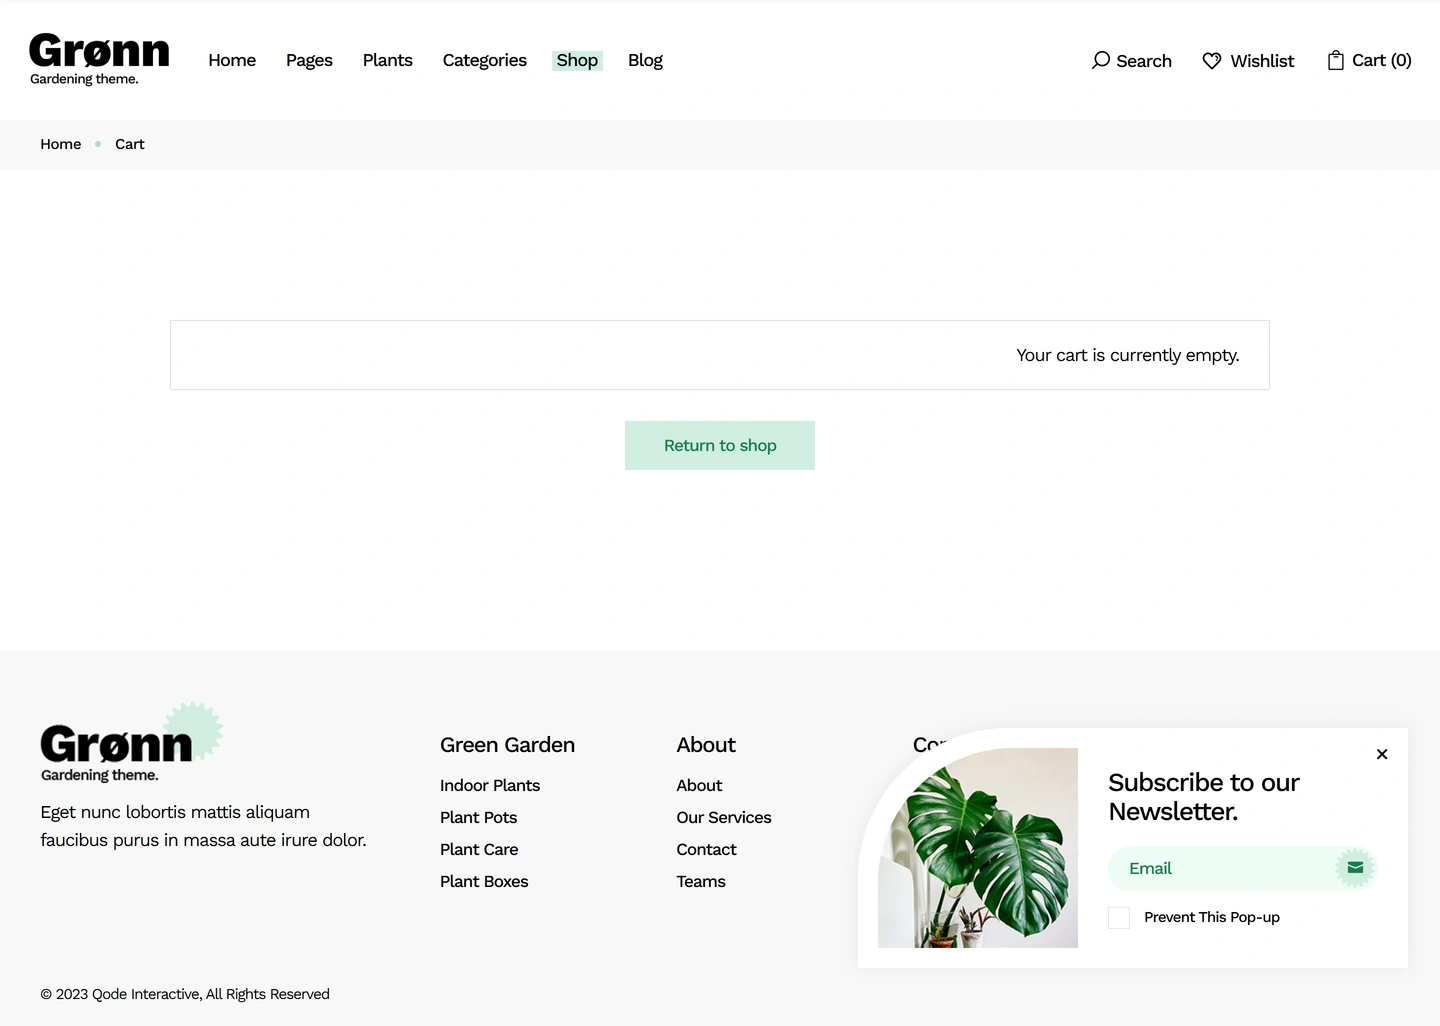Submit email with the envelope icon
This screenshot has height=1026, width=1440.
[x=1355, y=868]
